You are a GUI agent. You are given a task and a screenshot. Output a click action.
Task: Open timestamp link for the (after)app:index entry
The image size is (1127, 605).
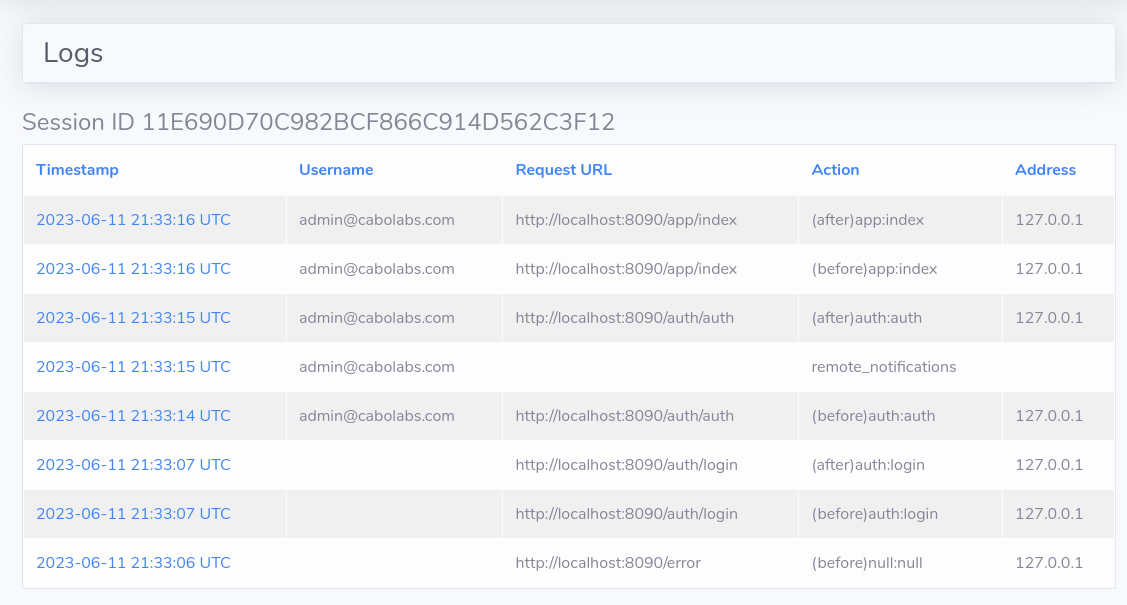pyautogui.click(x=133, y=220)
